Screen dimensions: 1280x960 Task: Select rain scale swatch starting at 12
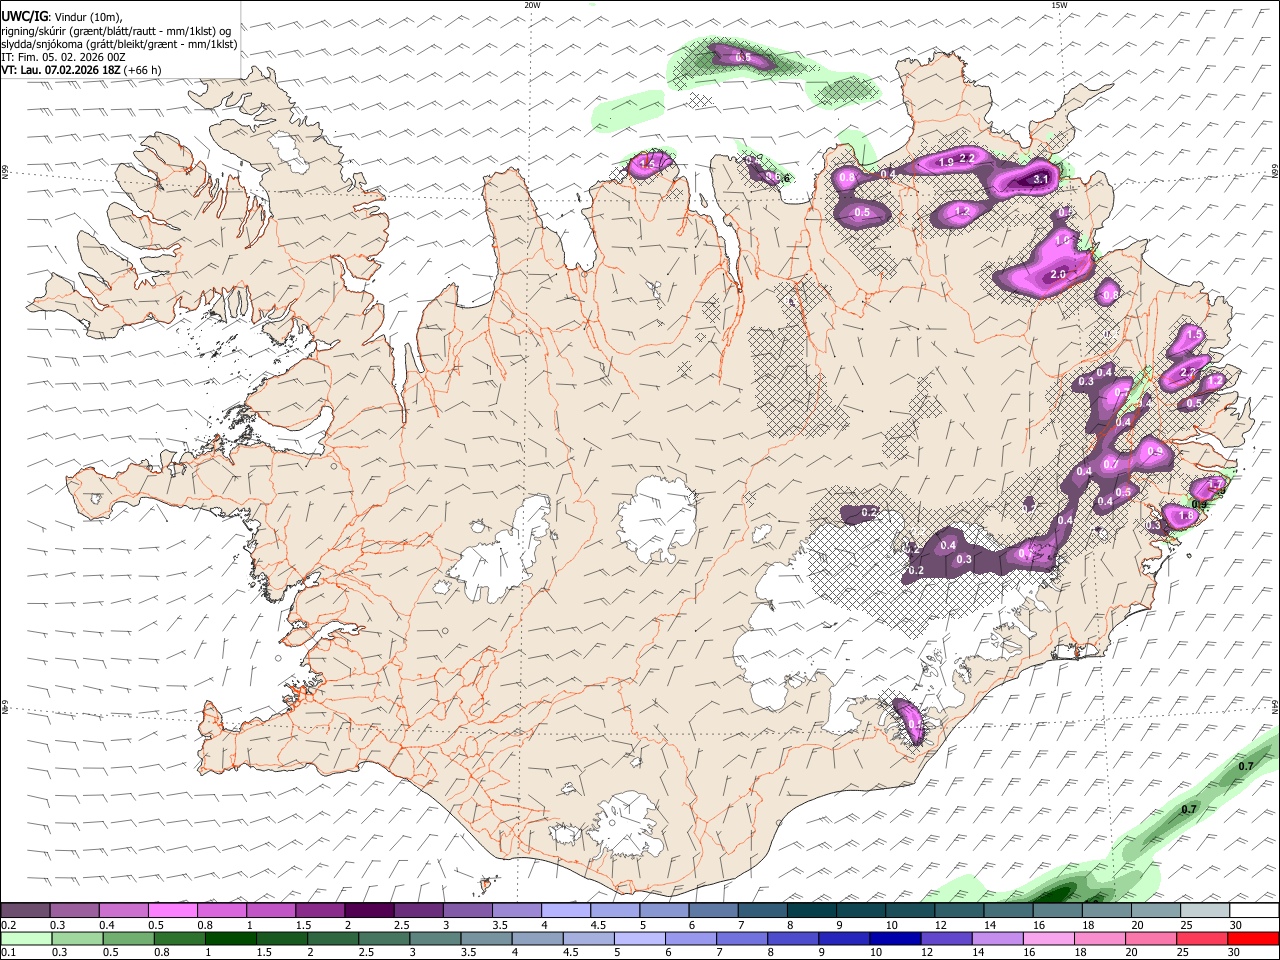(x=946, y=938)
